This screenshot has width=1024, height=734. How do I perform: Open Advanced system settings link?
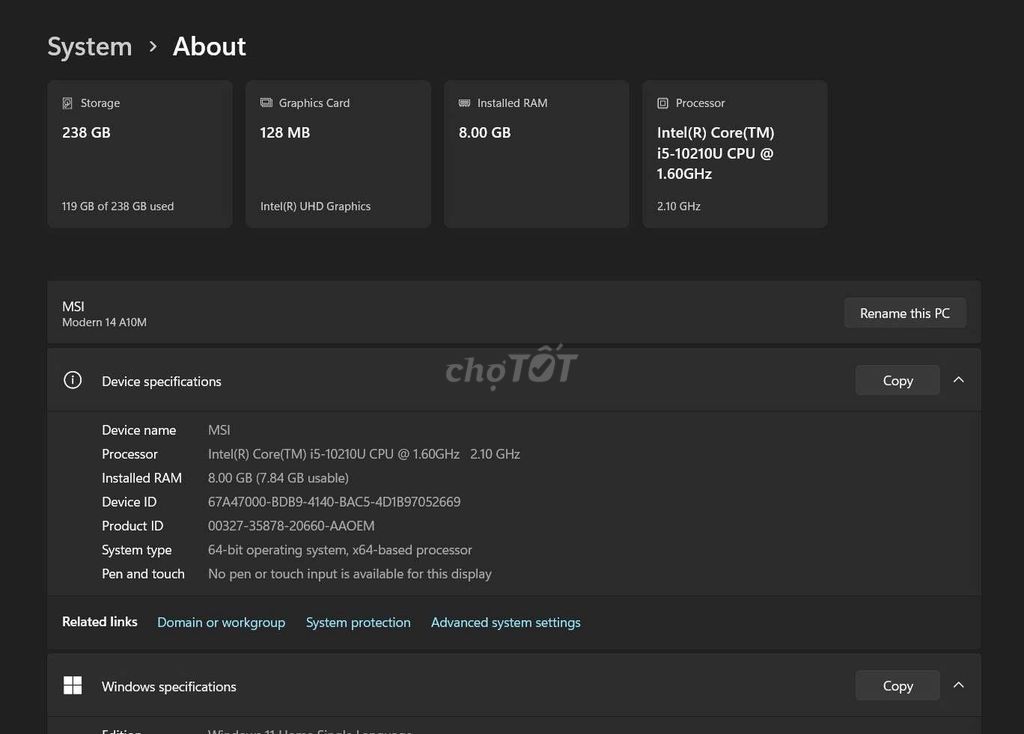pos(505,622)
